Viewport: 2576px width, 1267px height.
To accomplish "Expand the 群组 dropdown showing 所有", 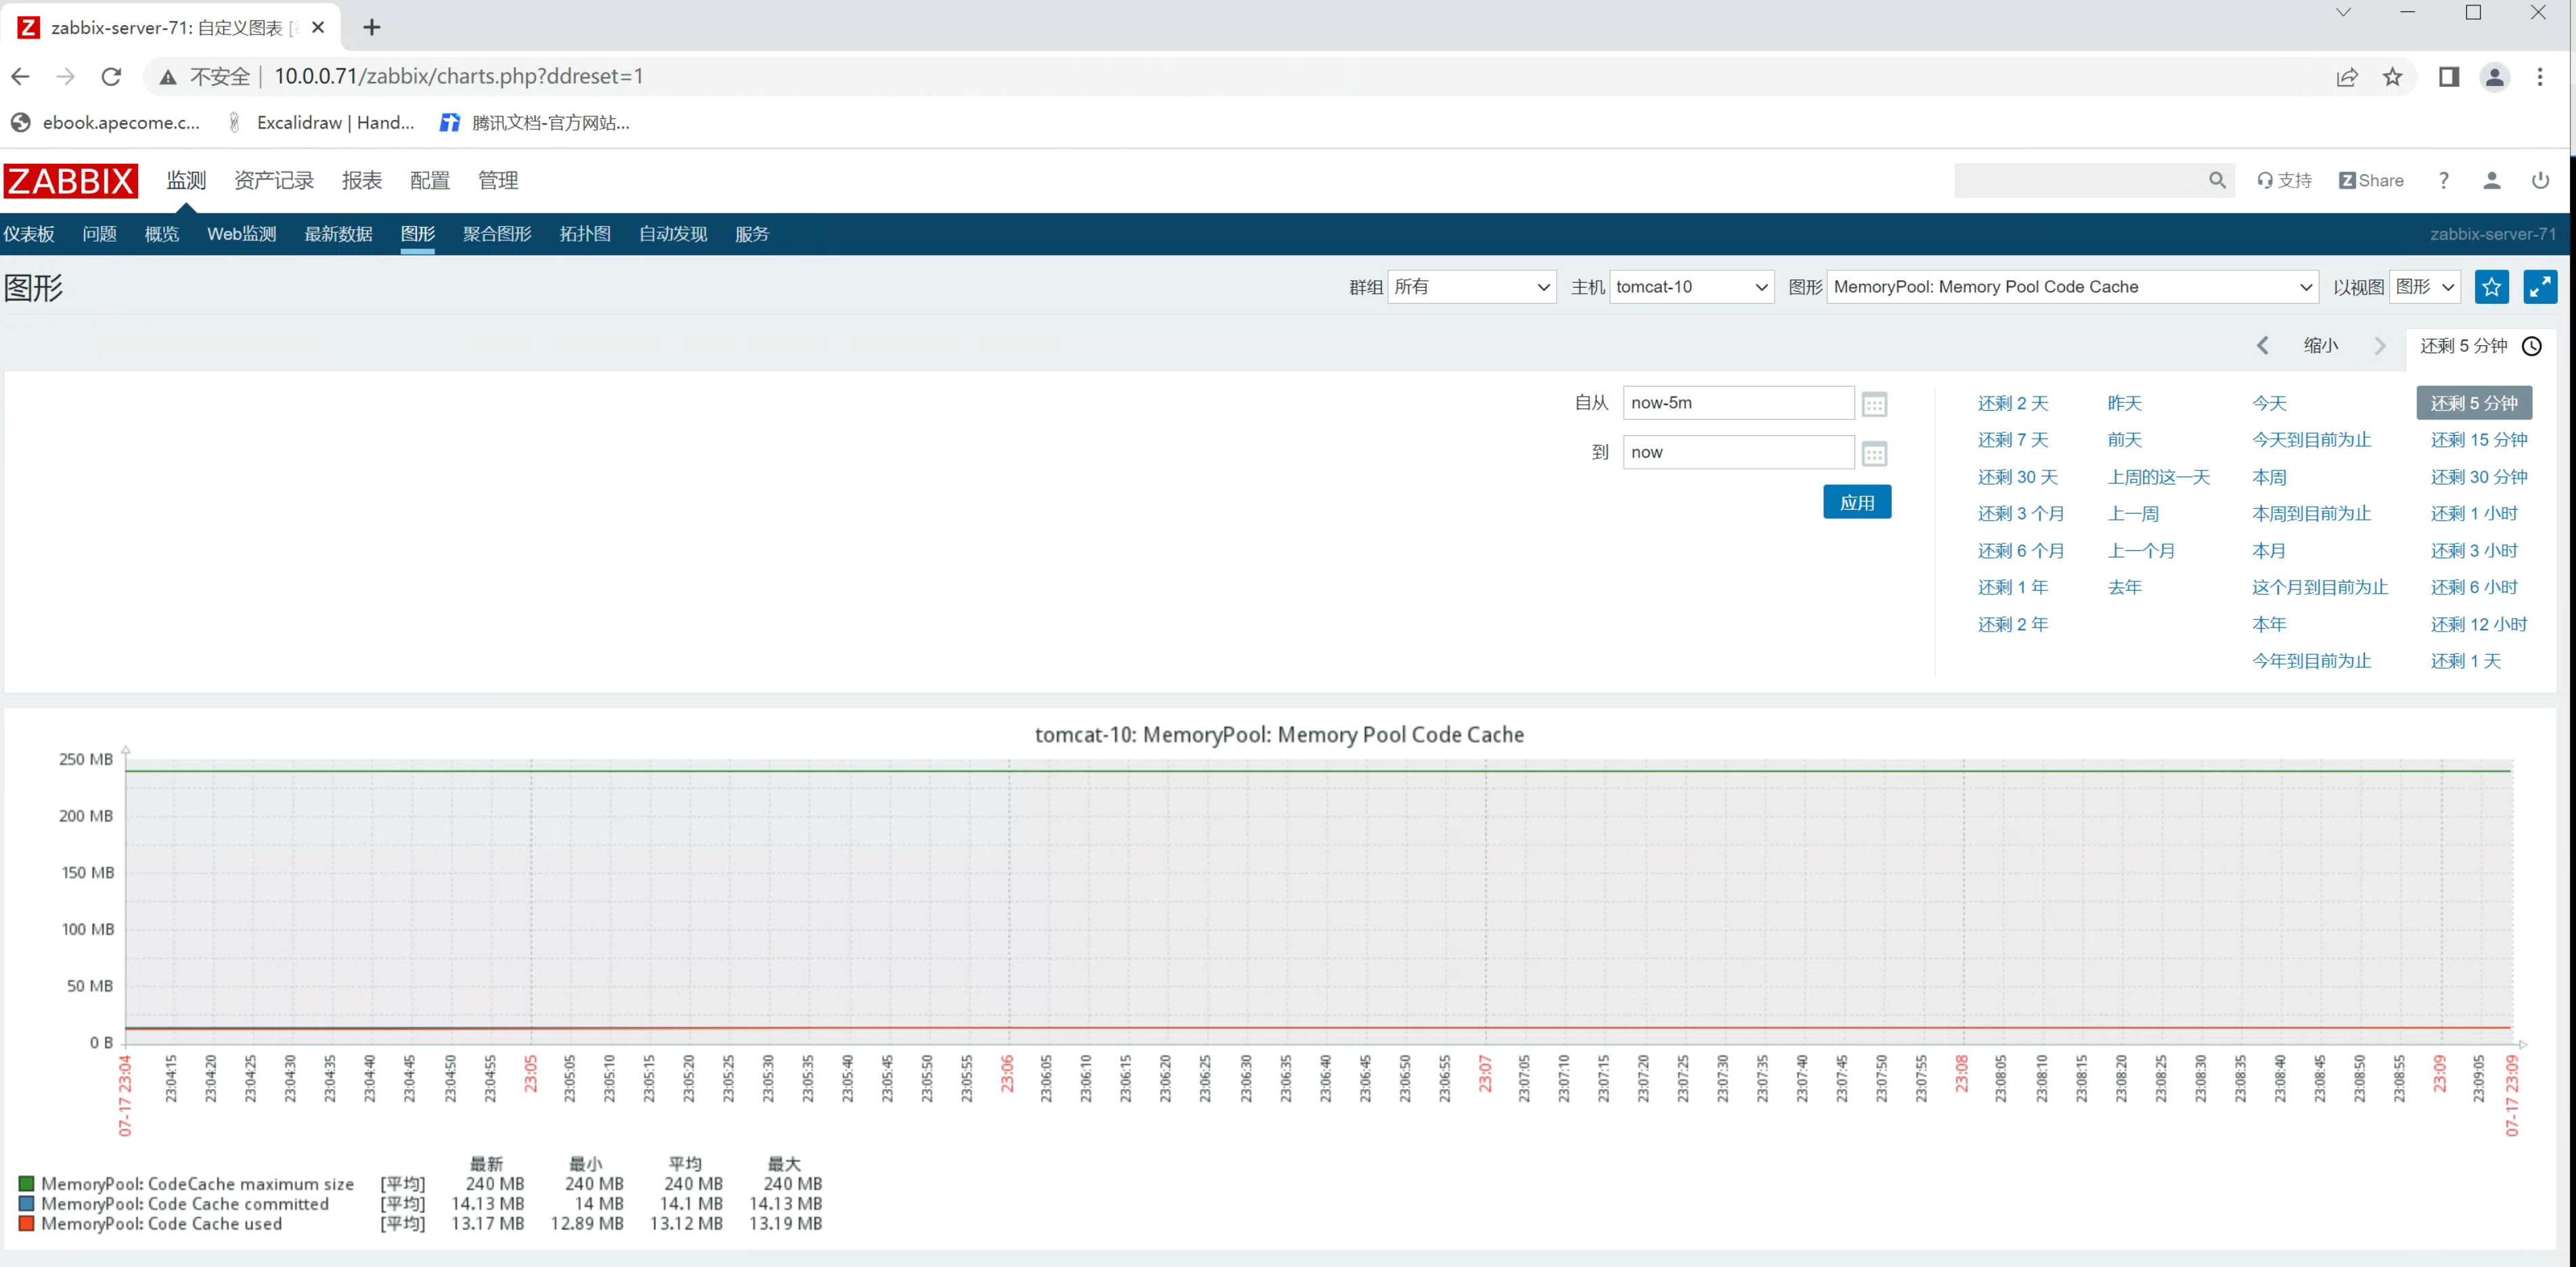I will click(x=1471, y=287).
